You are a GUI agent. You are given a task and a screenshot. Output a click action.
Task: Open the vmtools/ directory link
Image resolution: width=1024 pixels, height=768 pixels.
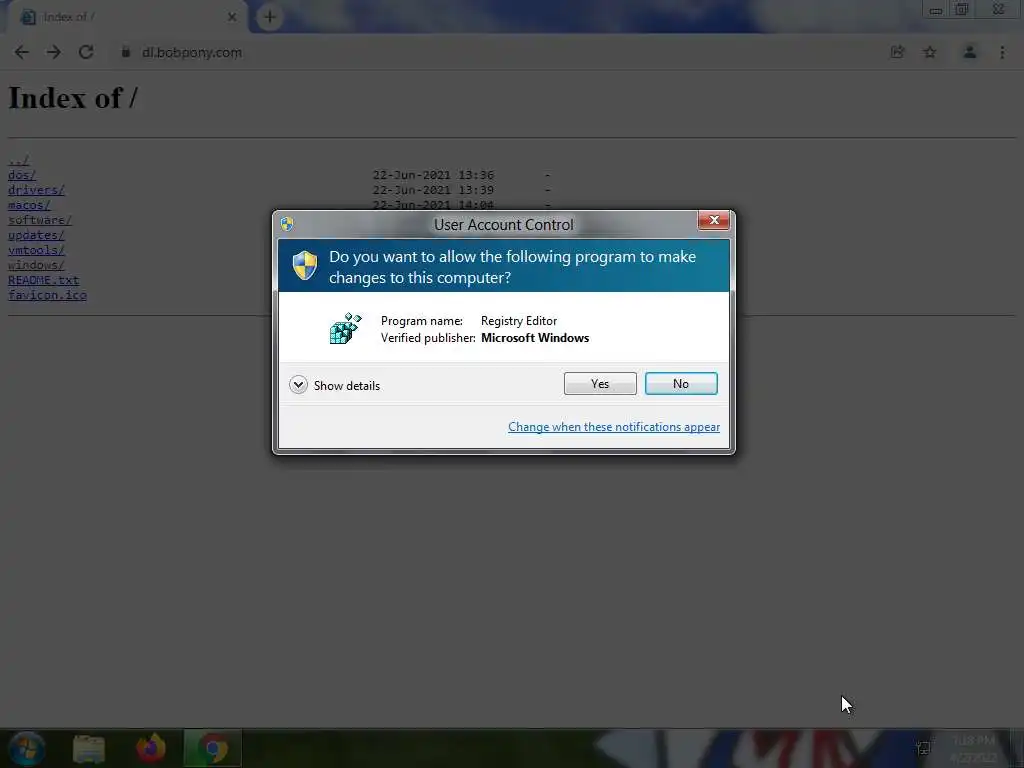pos(36,250)
